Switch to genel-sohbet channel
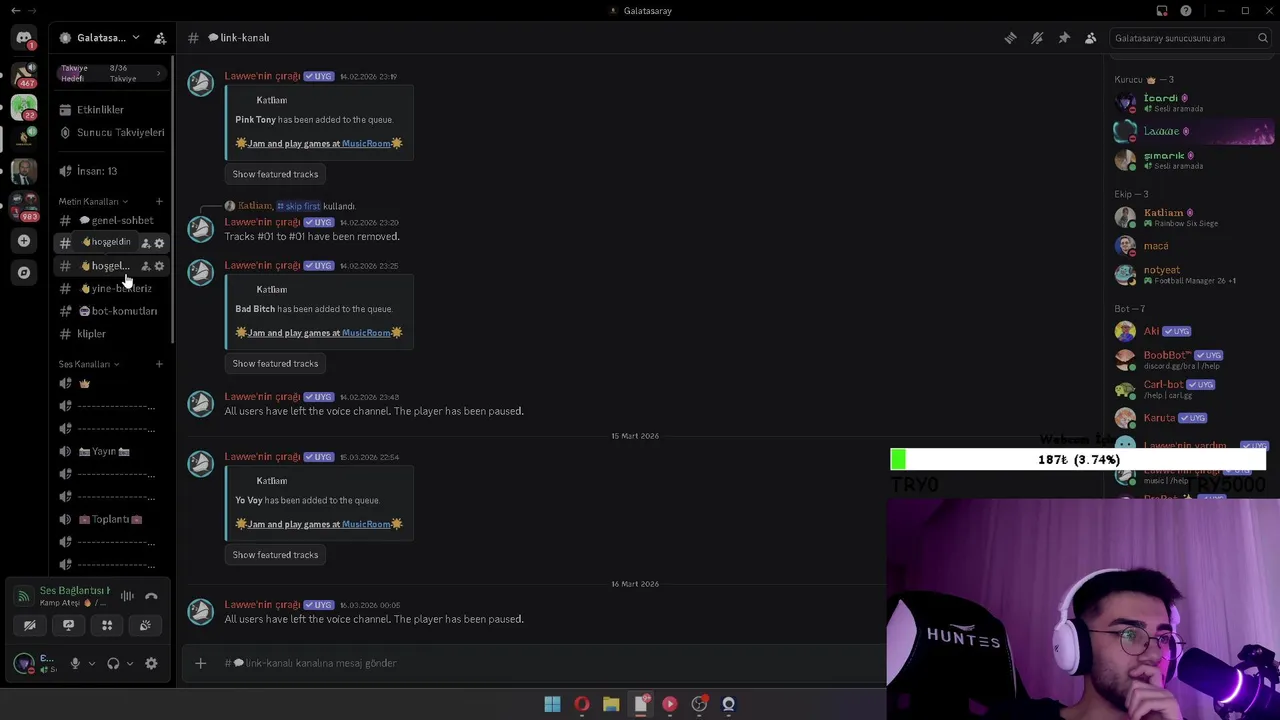 click(x=112, y=220)
